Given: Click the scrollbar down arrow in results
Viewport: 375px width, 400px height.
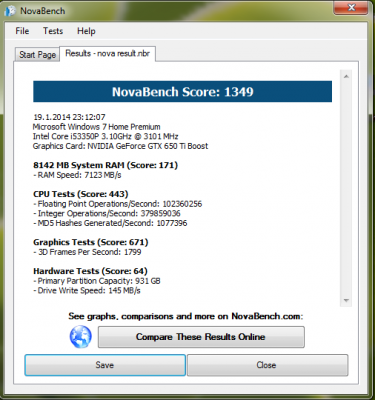Looking at the screenshot, I should pos(346,301).
